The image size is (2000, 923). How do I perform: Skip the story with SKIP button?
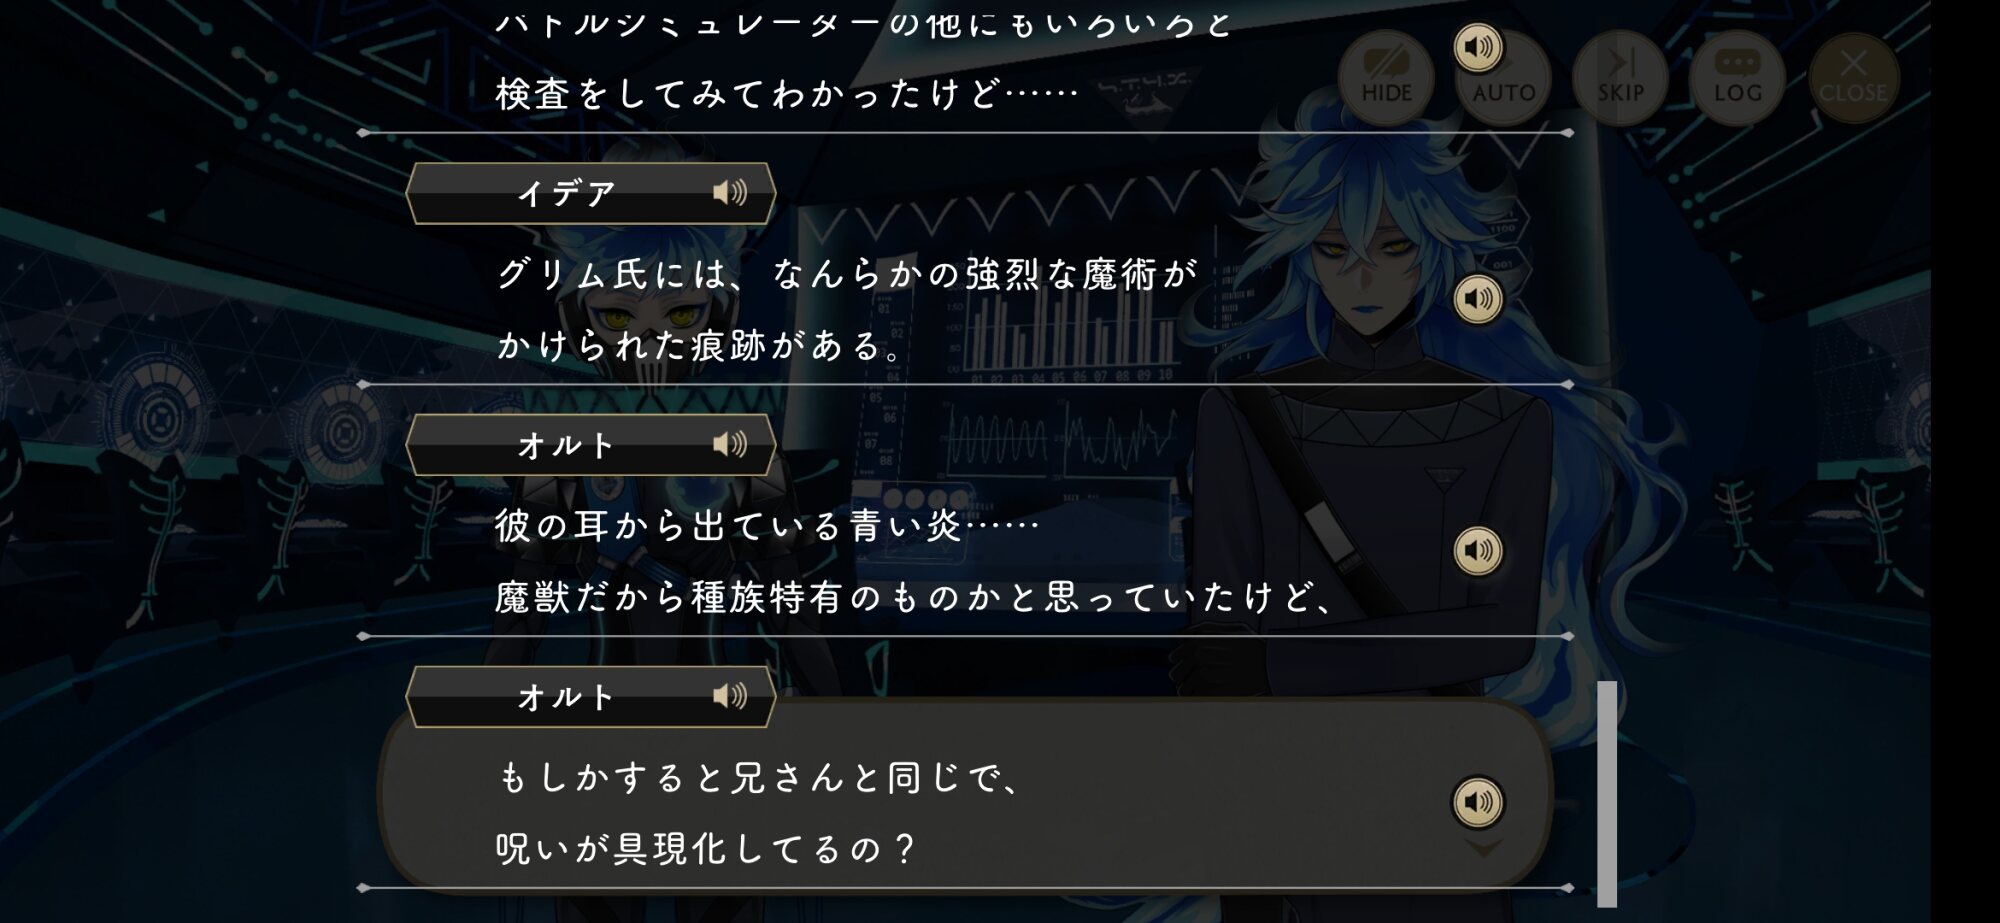coord(1620,78)
